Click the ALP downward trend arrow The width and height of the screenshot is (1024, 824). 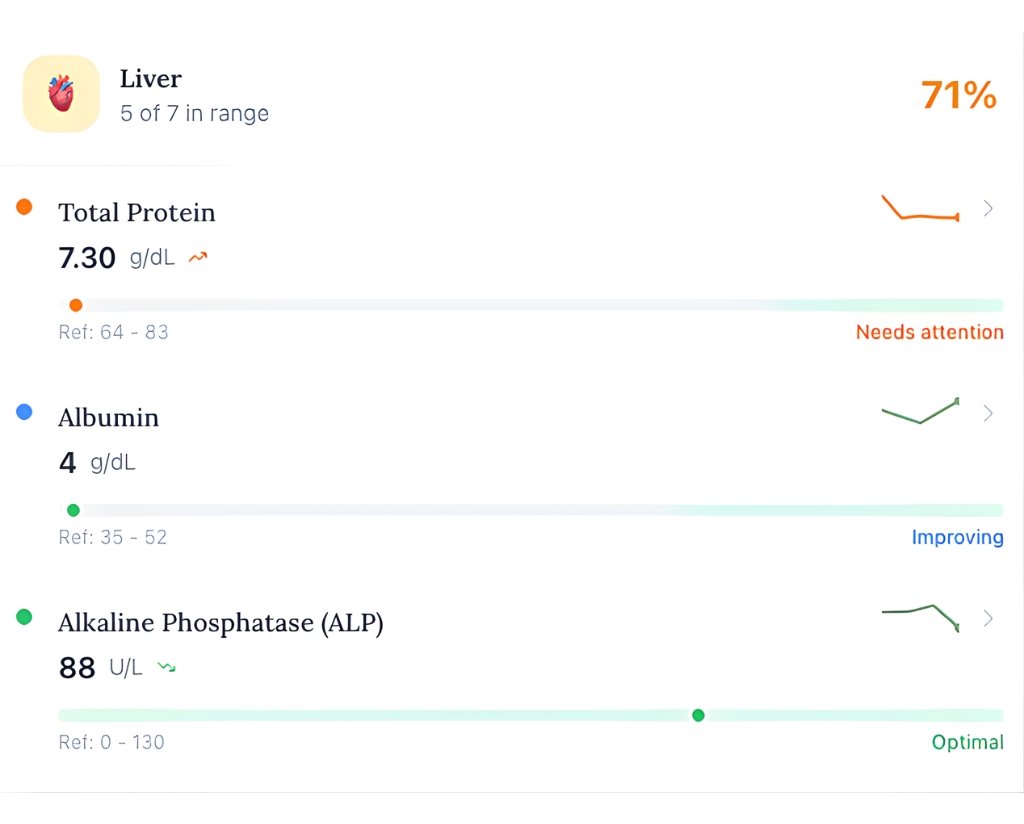point(167,667)
